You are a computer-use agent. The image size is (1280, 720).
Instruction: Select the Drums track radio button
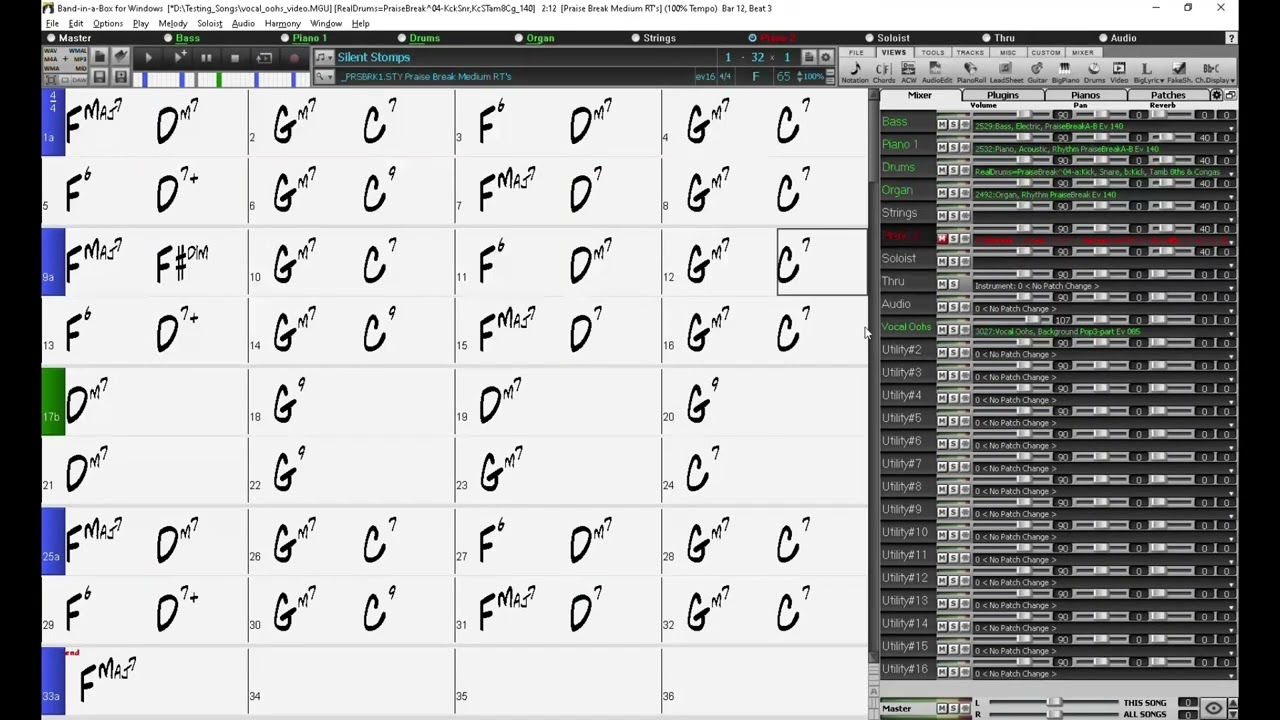(x=402, y=38)
